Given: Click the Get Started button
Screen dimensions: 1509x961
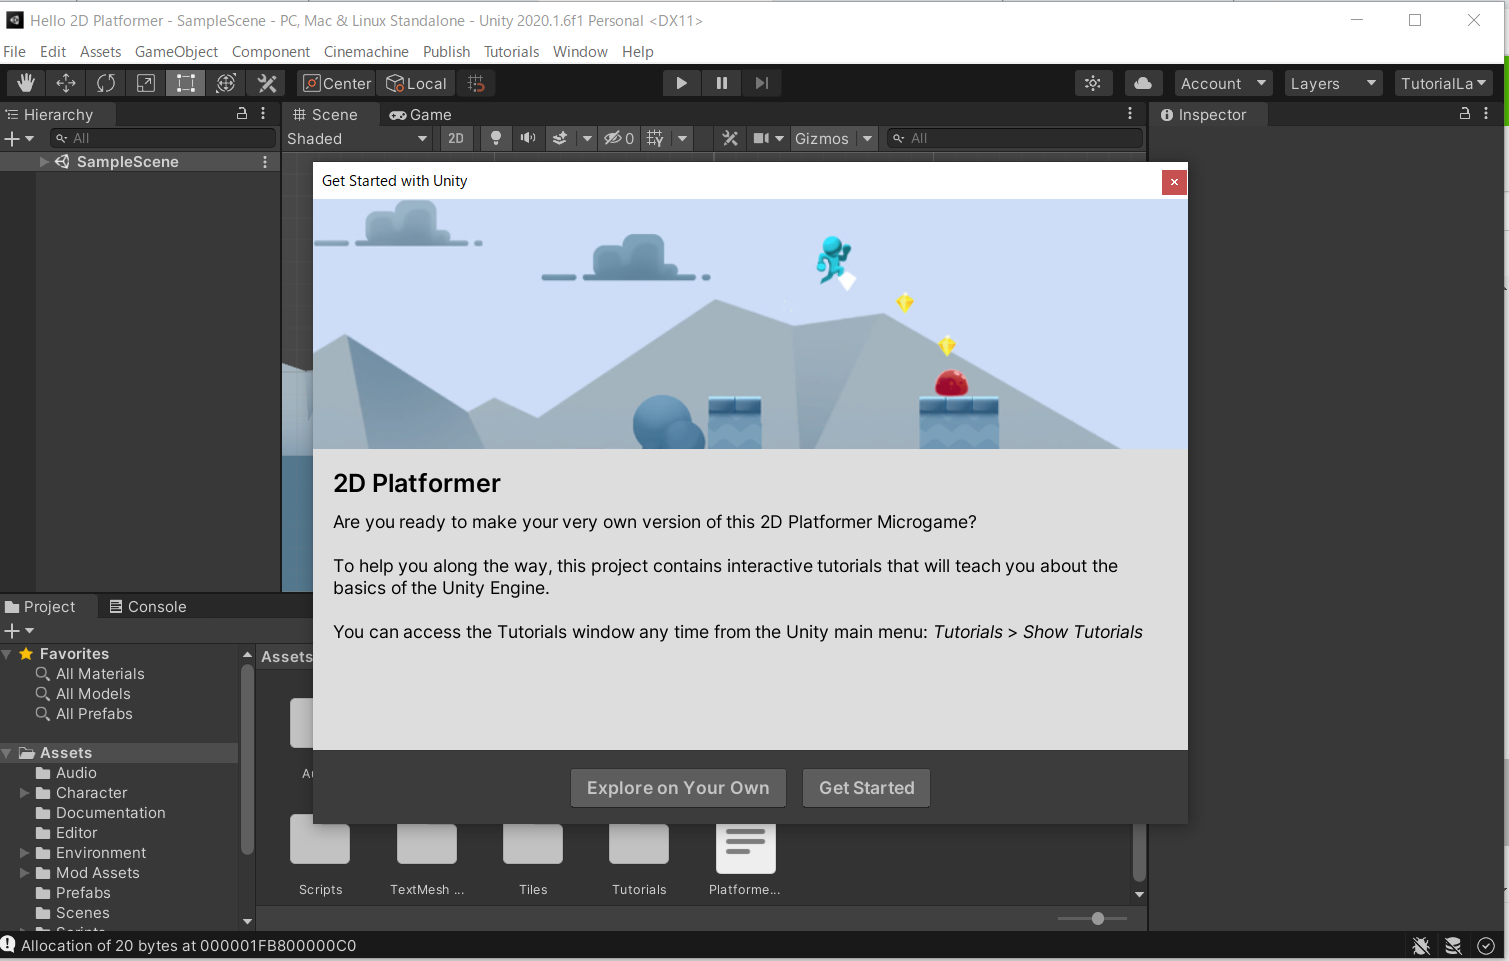Looking at the screenshot, I should (866, 787).
